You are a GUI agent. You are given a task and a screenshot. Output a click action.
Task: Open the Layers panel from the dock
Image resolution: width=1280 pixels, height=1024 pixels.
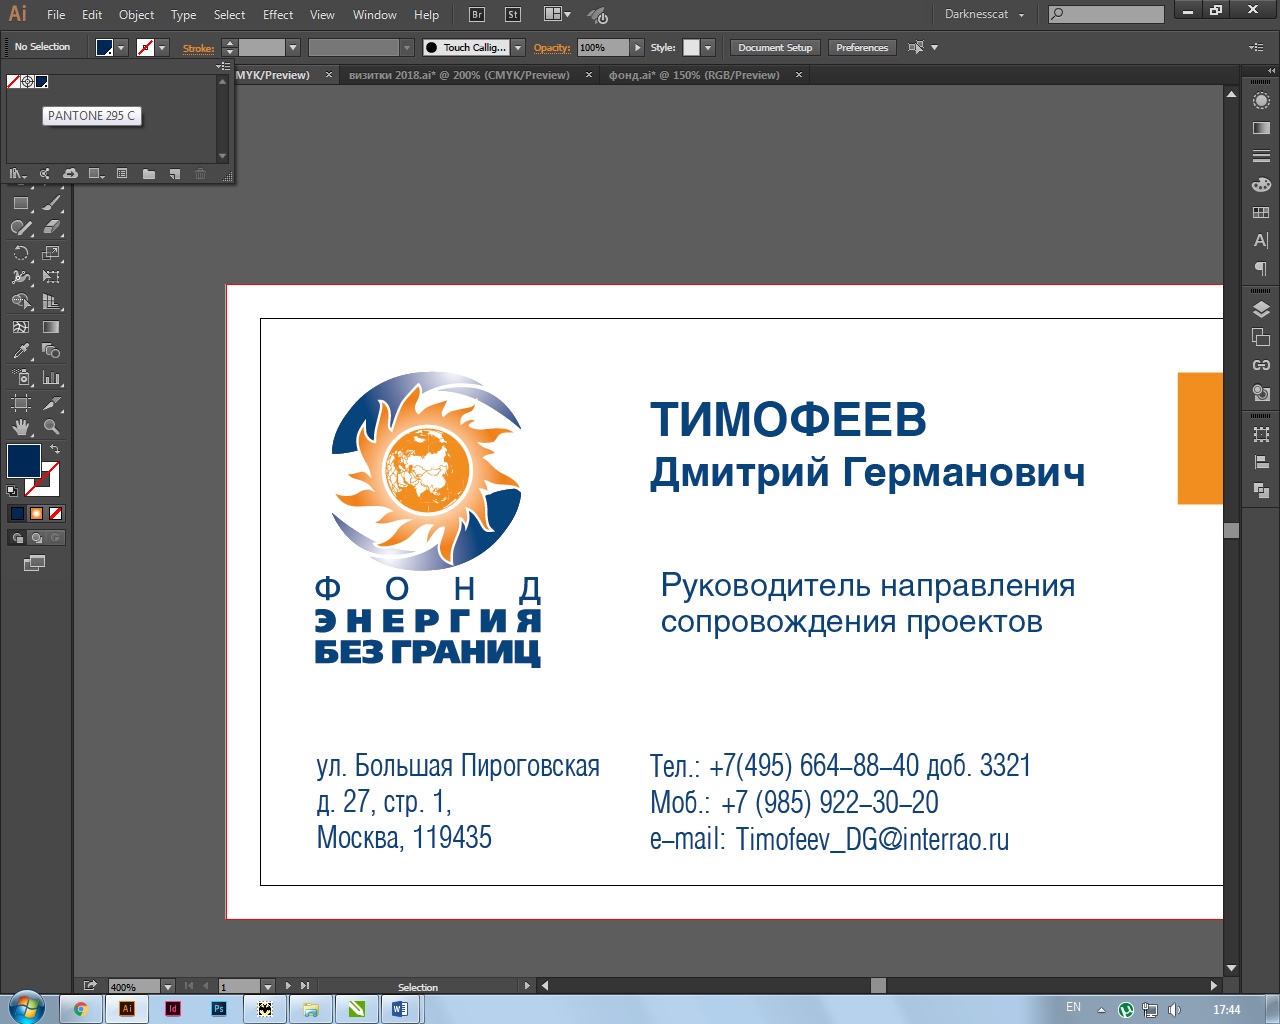[x=1261, y=310]
